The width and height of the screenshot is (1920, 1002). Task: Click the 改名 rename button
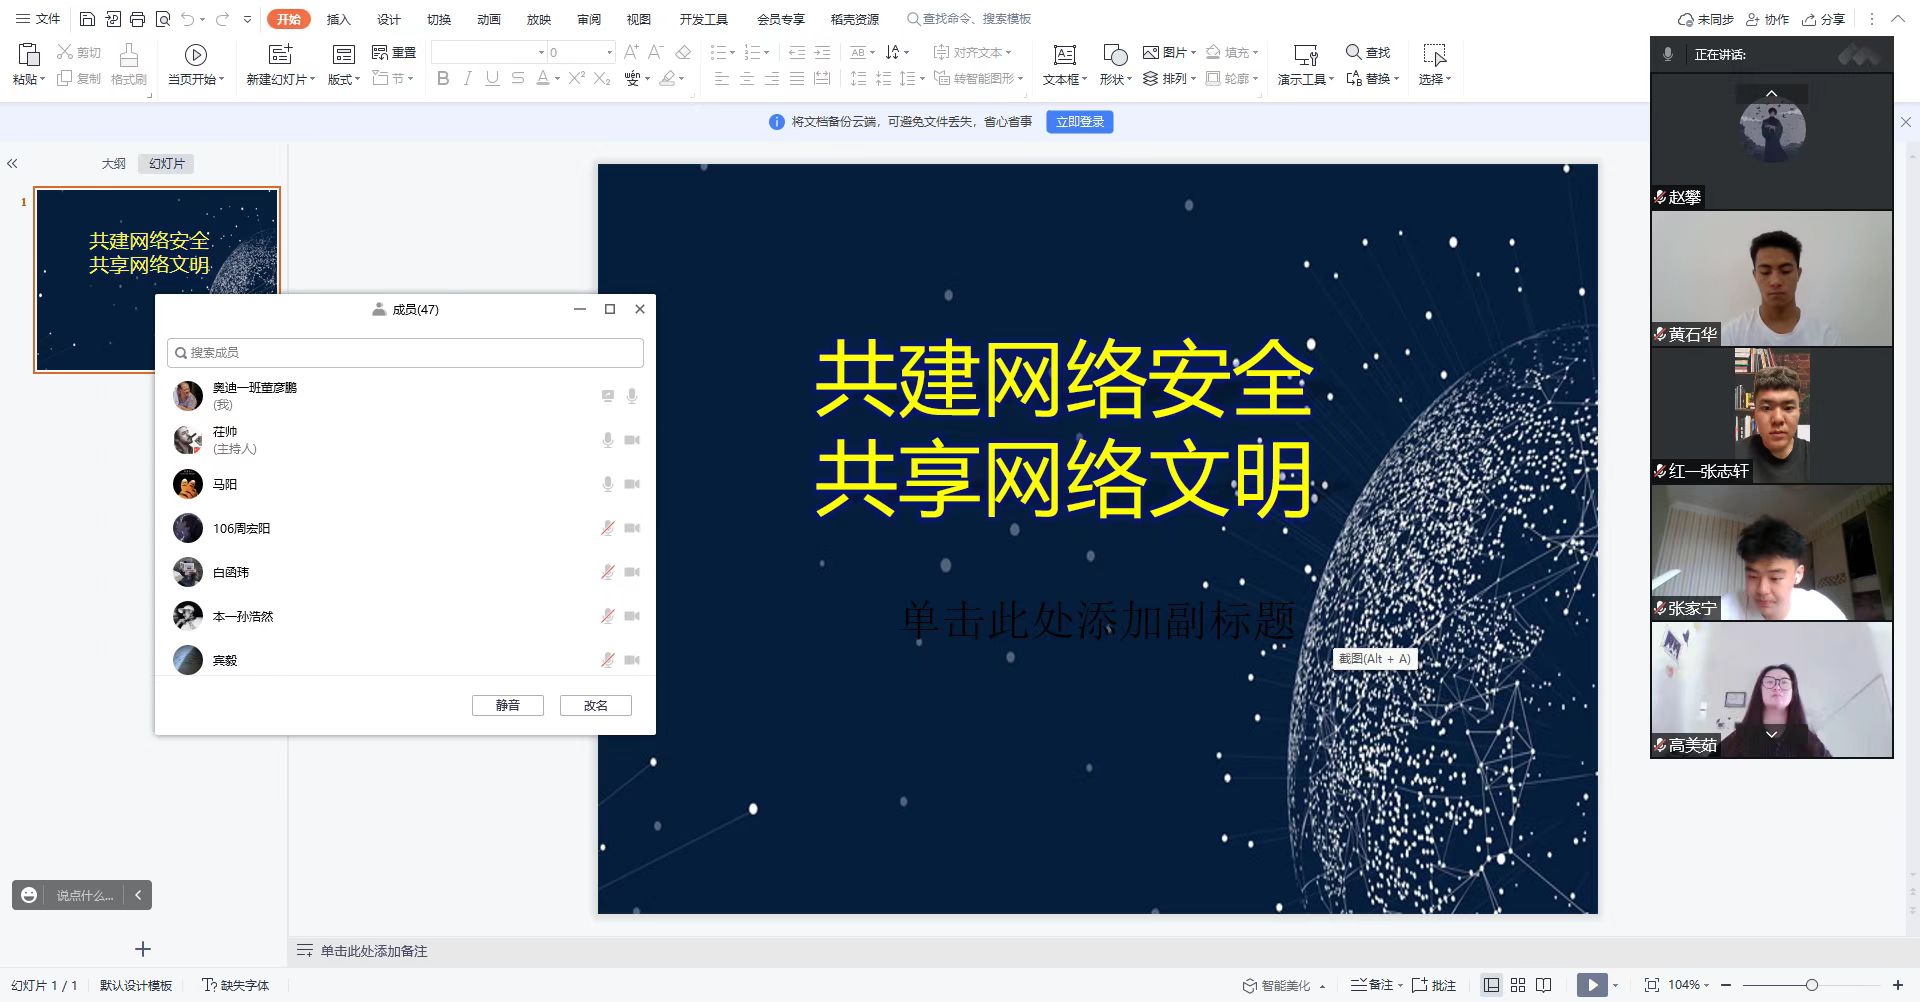coord(596,705)
